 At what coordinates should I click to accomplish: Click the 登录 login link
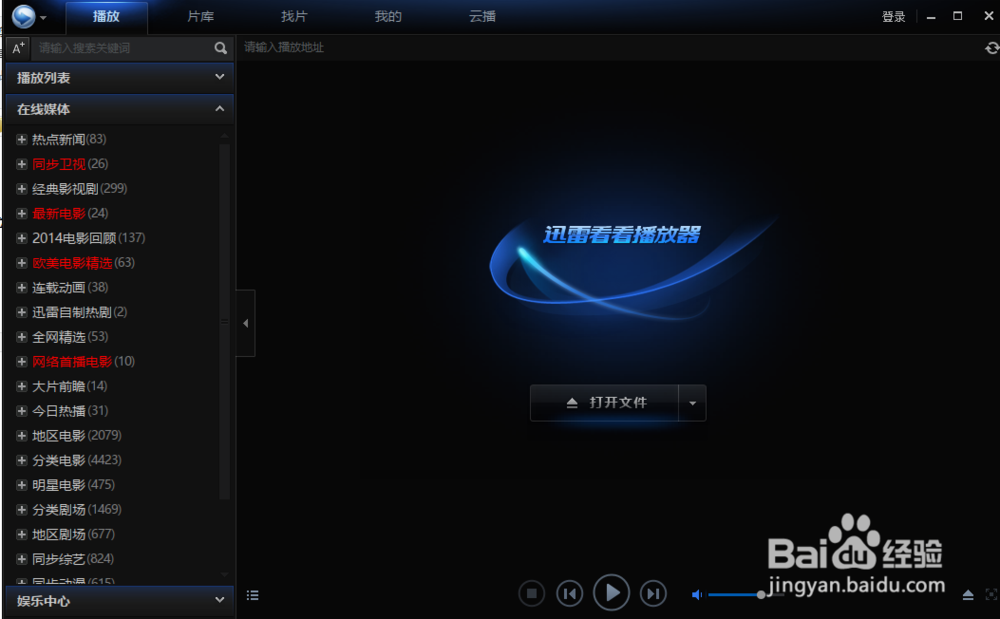[x=893, y=17]
